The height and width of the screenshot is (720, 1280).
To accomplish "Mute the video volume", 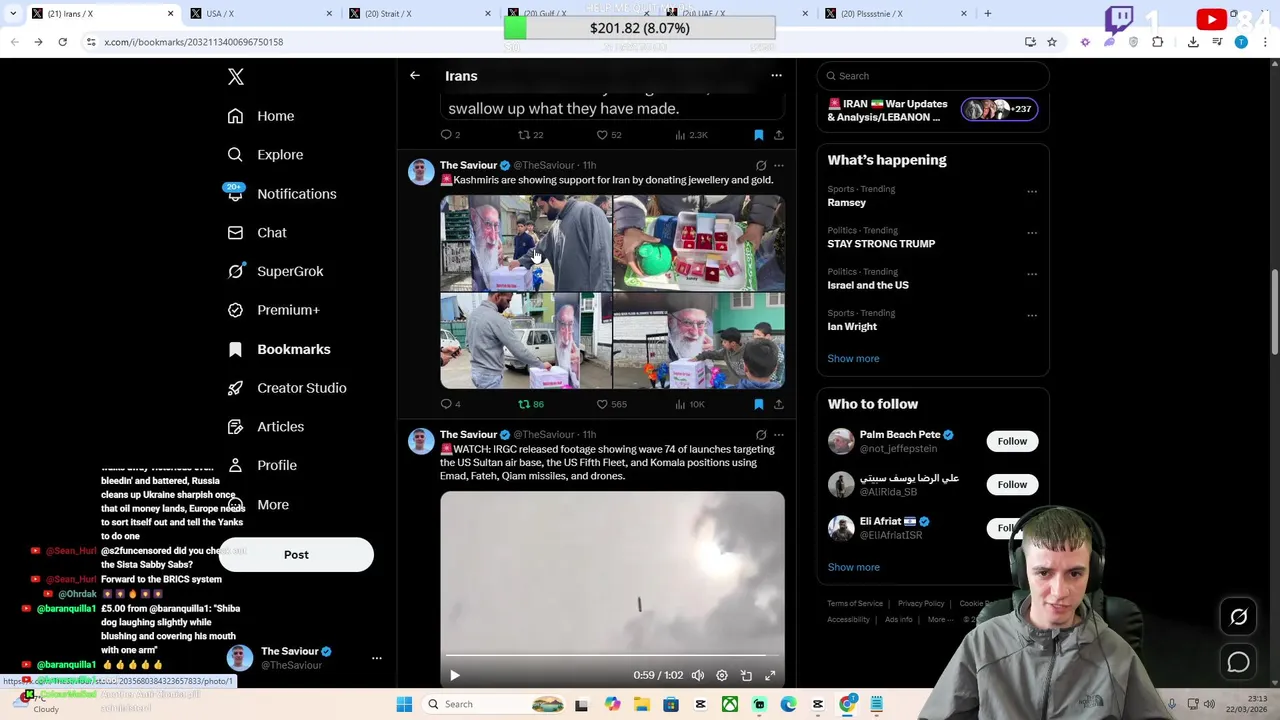I will (x=698, y=676).
